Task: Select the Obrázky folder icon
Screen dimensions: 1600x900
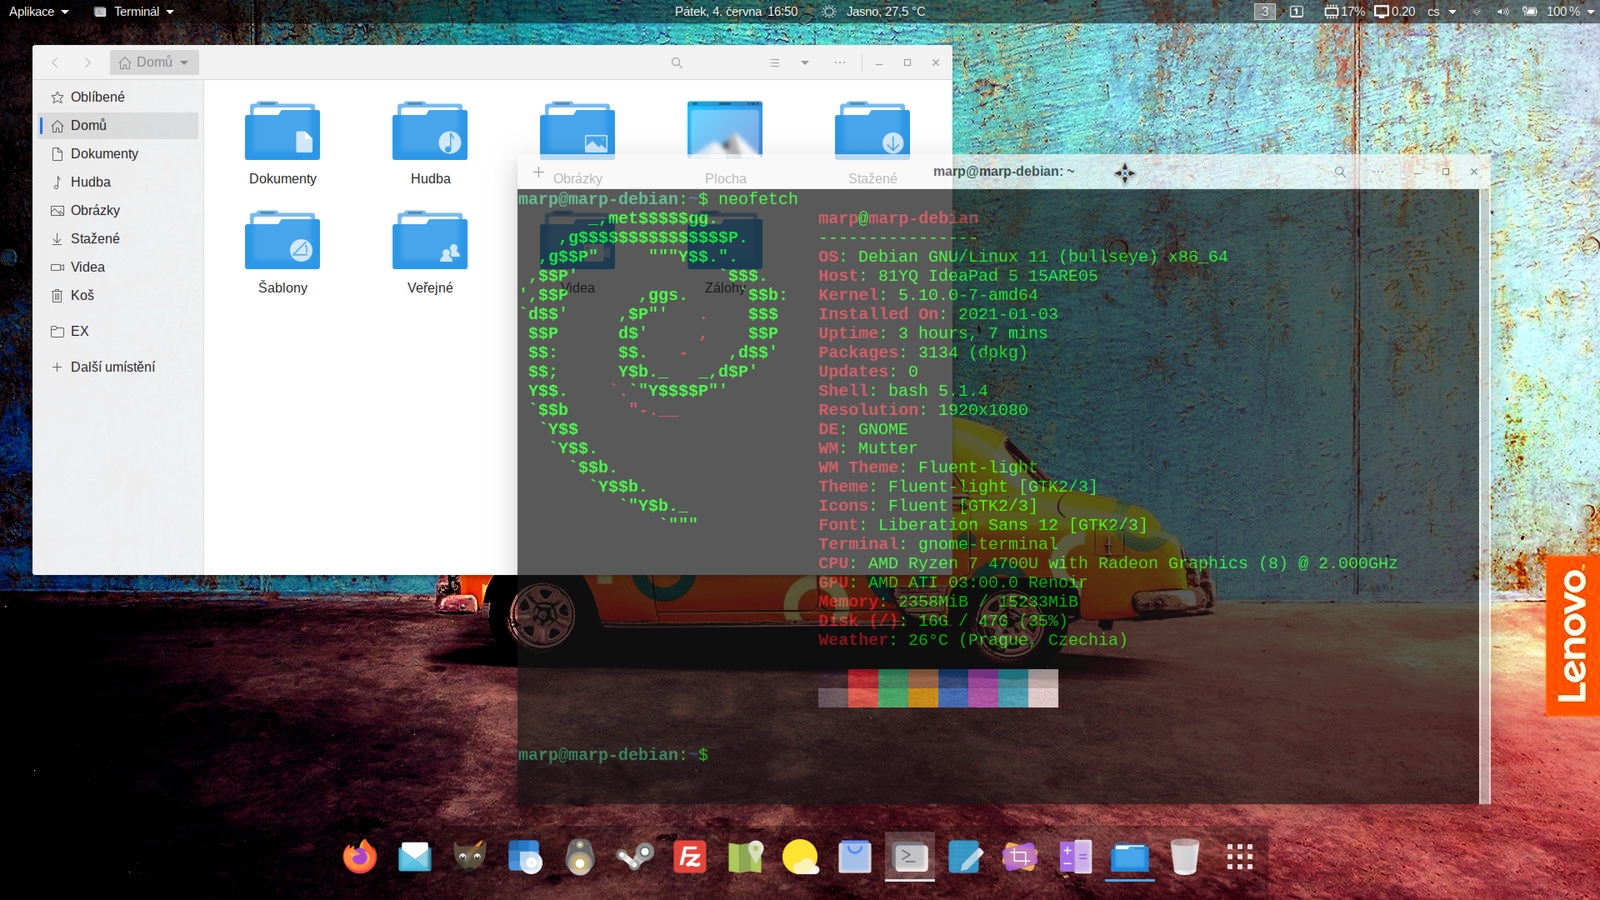Action: click(577, 129)
